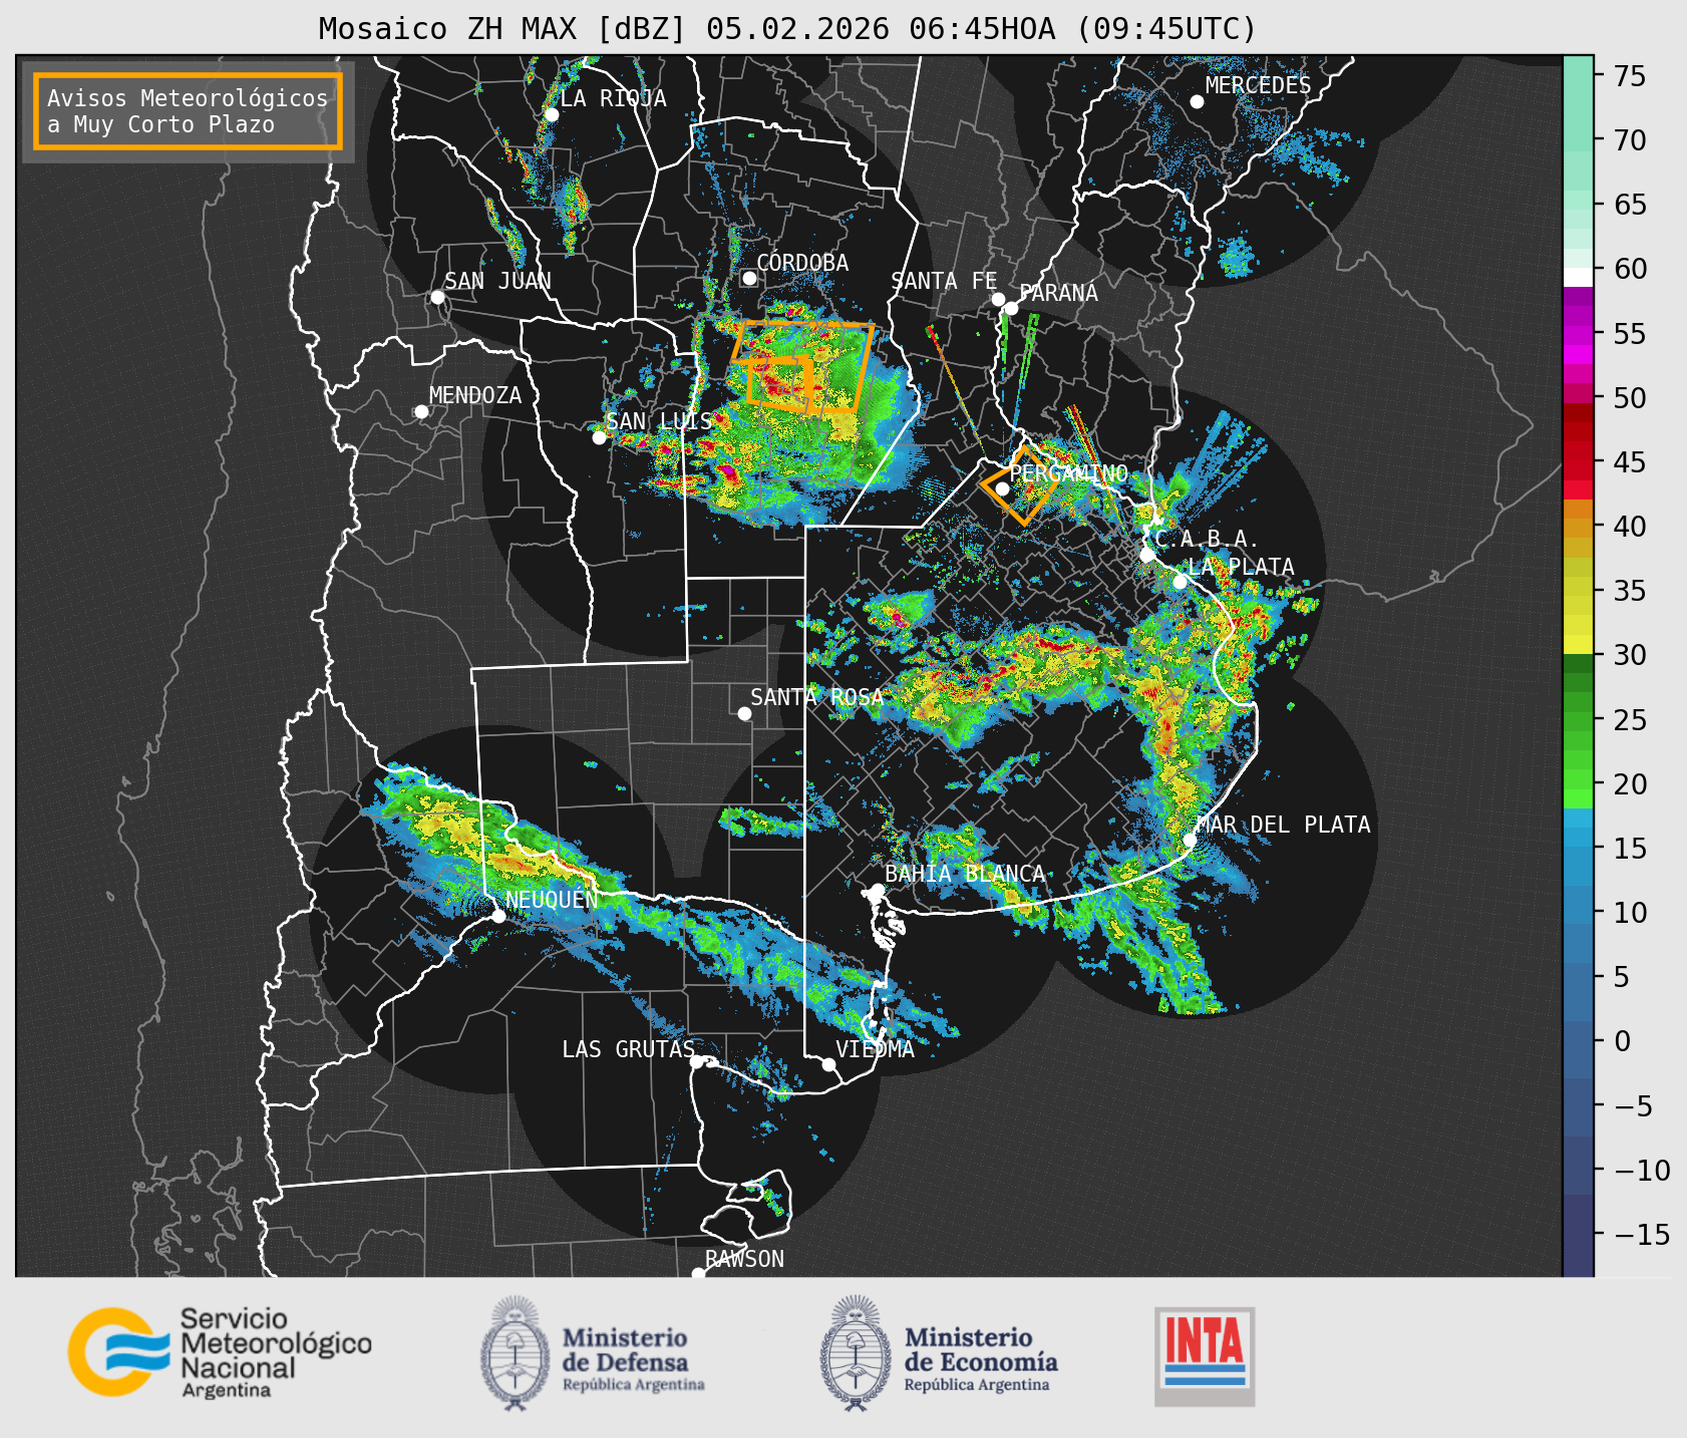The height and width of the screenshot is (1438, 1687).
Task: Click the INTA logo
Action: tap(1204, 1357)
